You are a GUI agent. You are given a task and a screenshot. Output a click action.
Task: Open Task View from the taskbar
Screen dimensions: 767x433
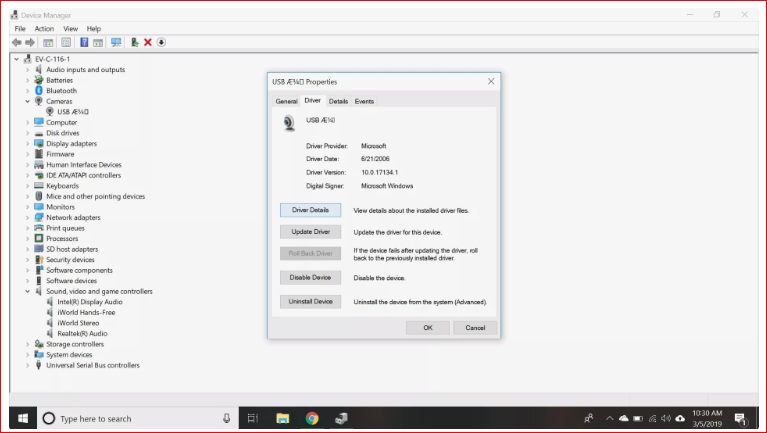[252, 418]
